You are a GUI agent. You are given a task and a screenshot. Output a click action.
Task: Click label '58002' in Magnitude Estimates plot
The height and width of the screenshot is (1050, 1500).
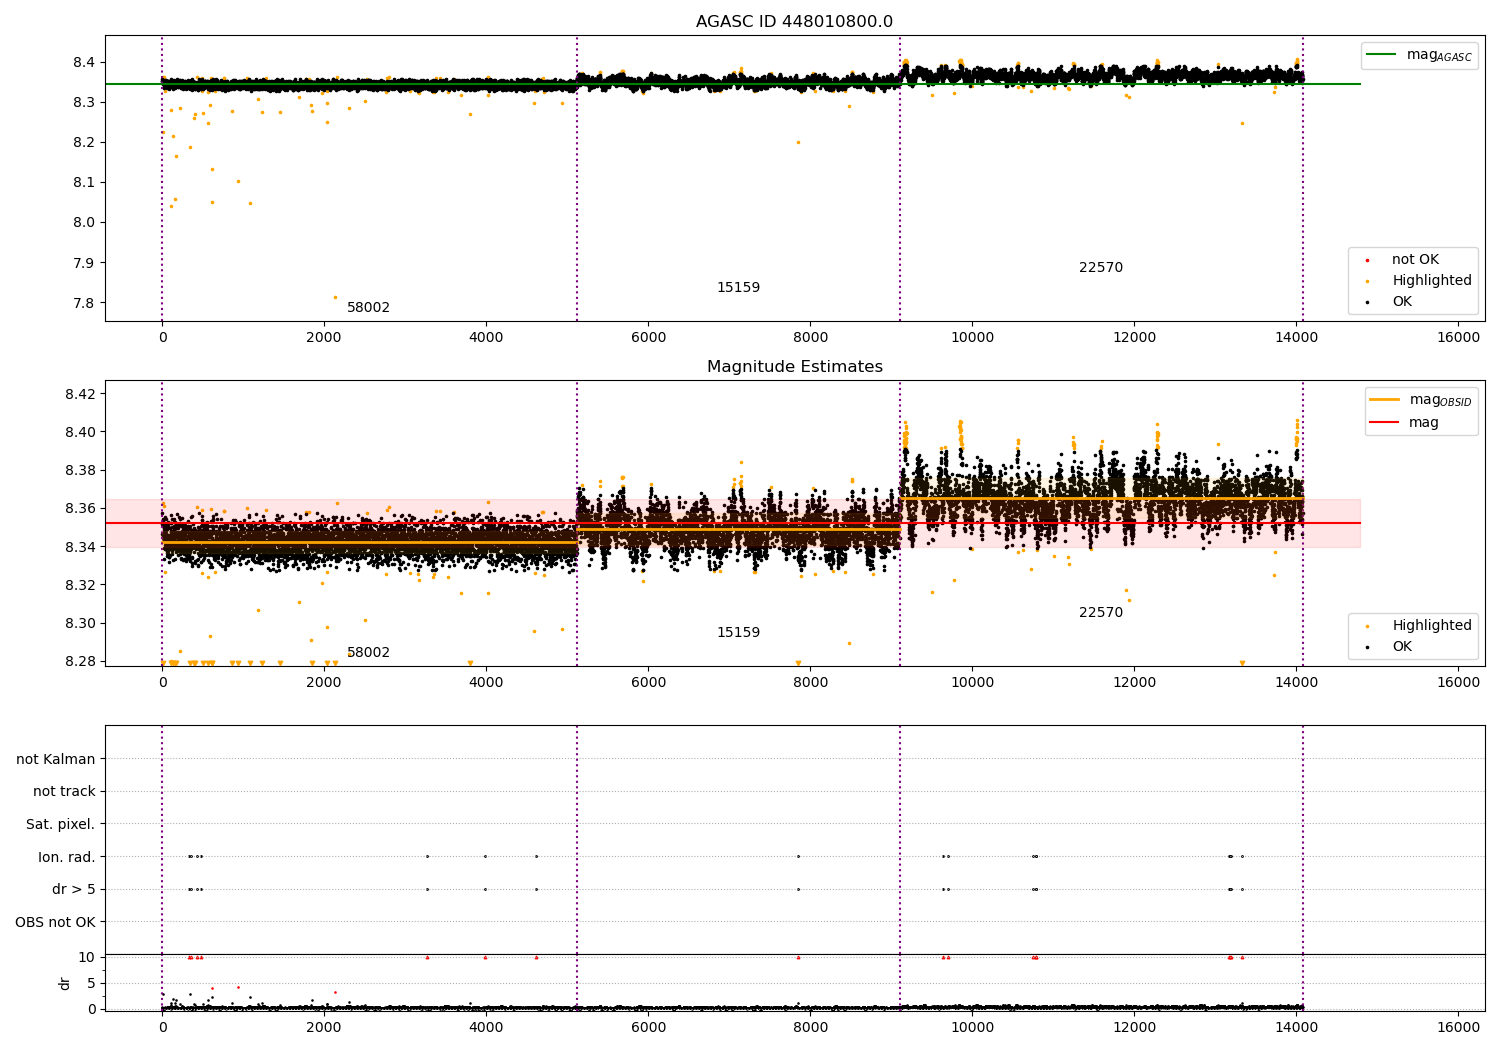368,653
